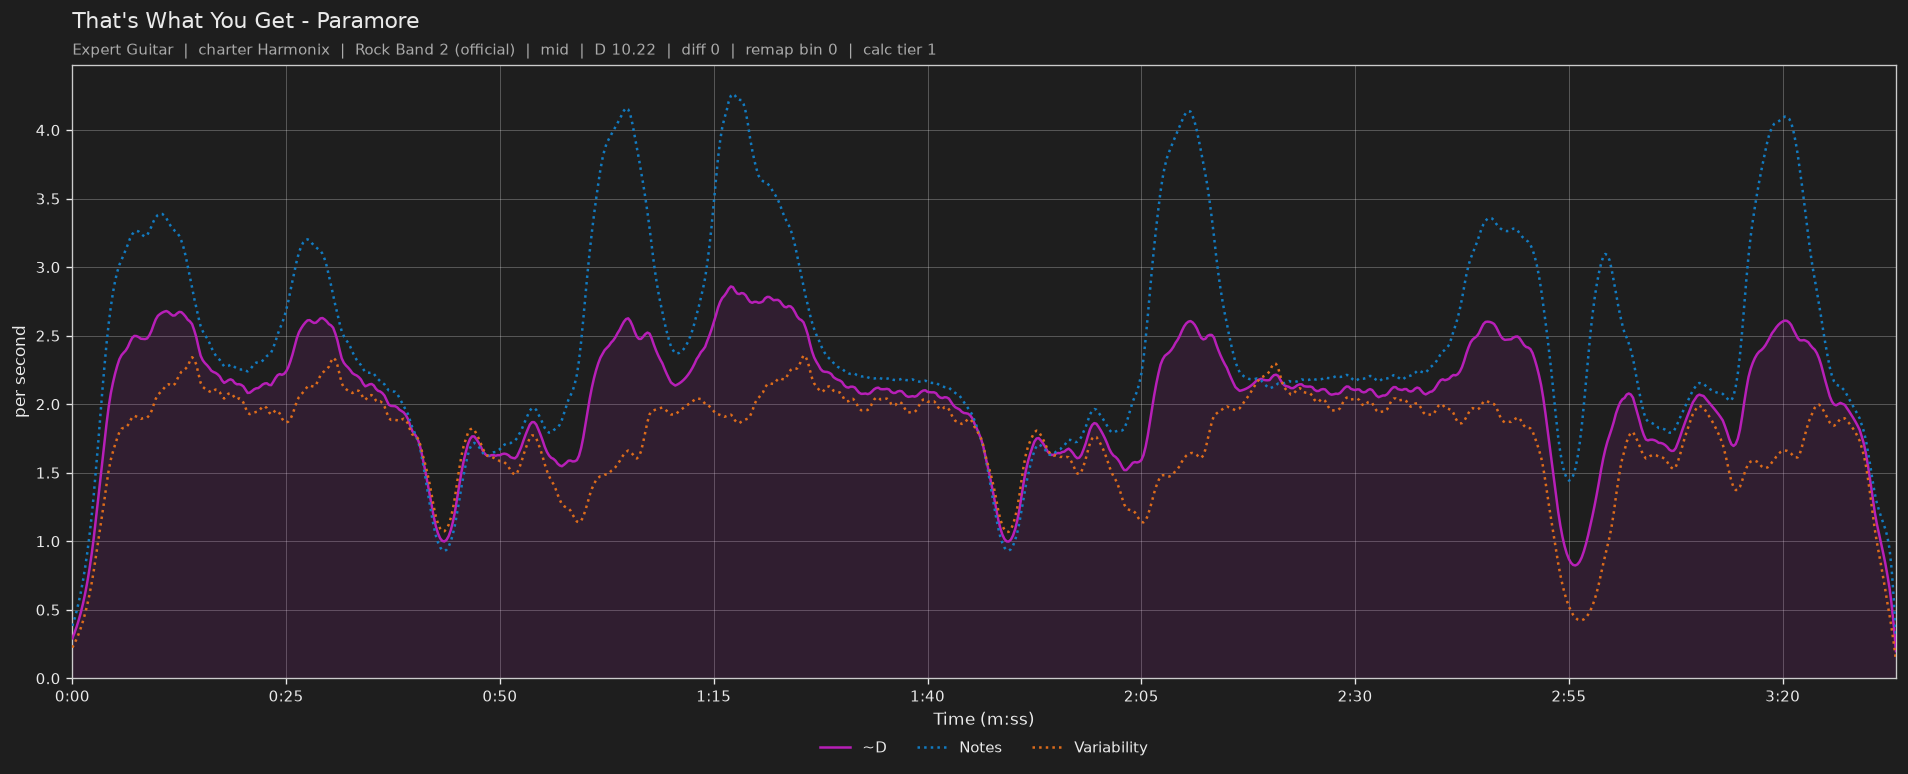
Task: Click the 0.0 y-axis tick label
Action: (48, 679)
